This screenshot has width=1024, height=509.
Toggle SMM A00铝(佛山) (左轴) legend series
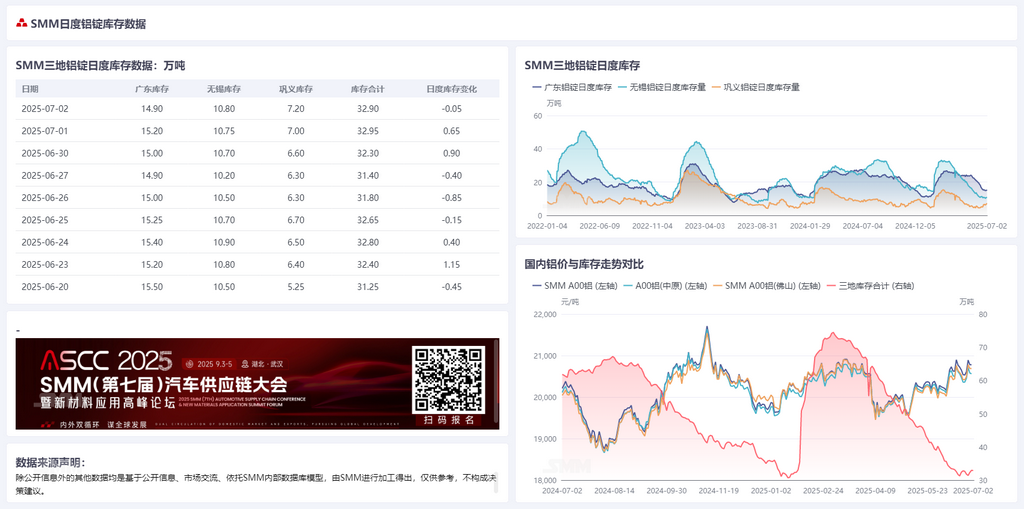[x=769, y=286]
